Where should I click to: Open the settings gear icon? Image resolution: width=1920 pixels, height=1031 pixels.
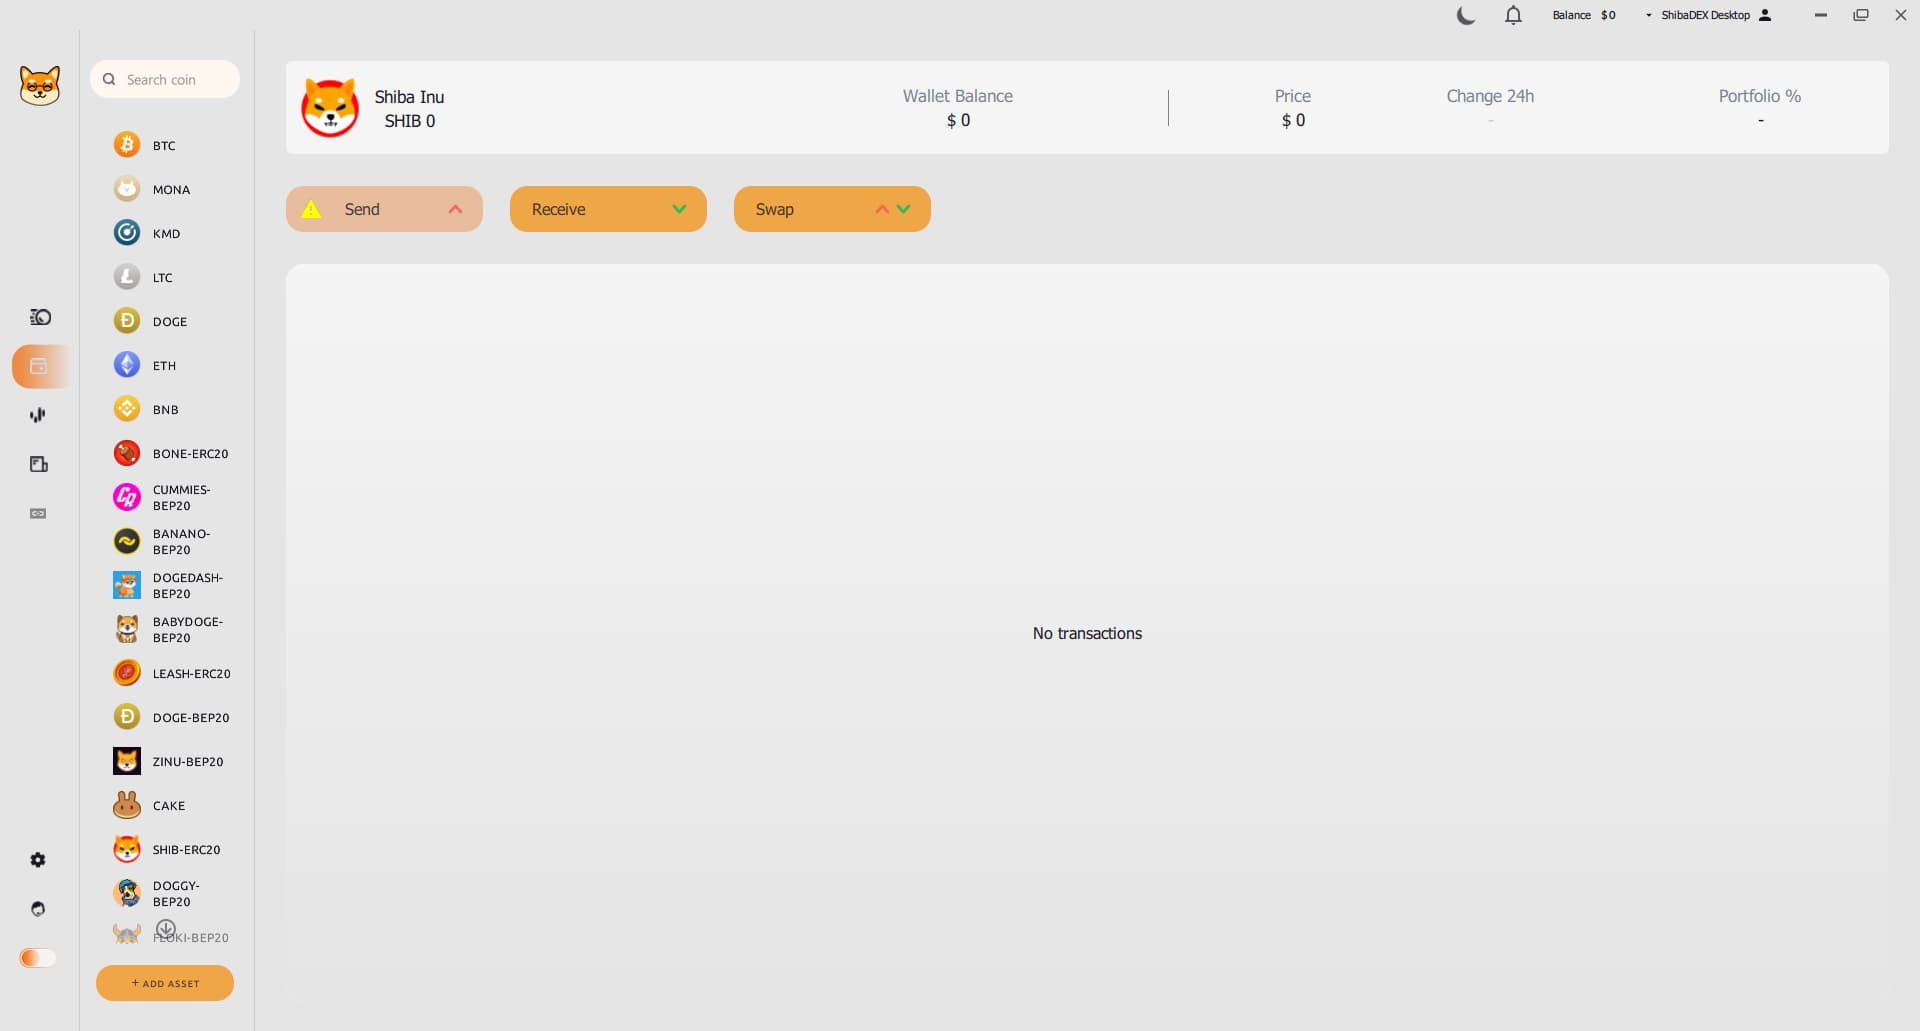[38, 860]
